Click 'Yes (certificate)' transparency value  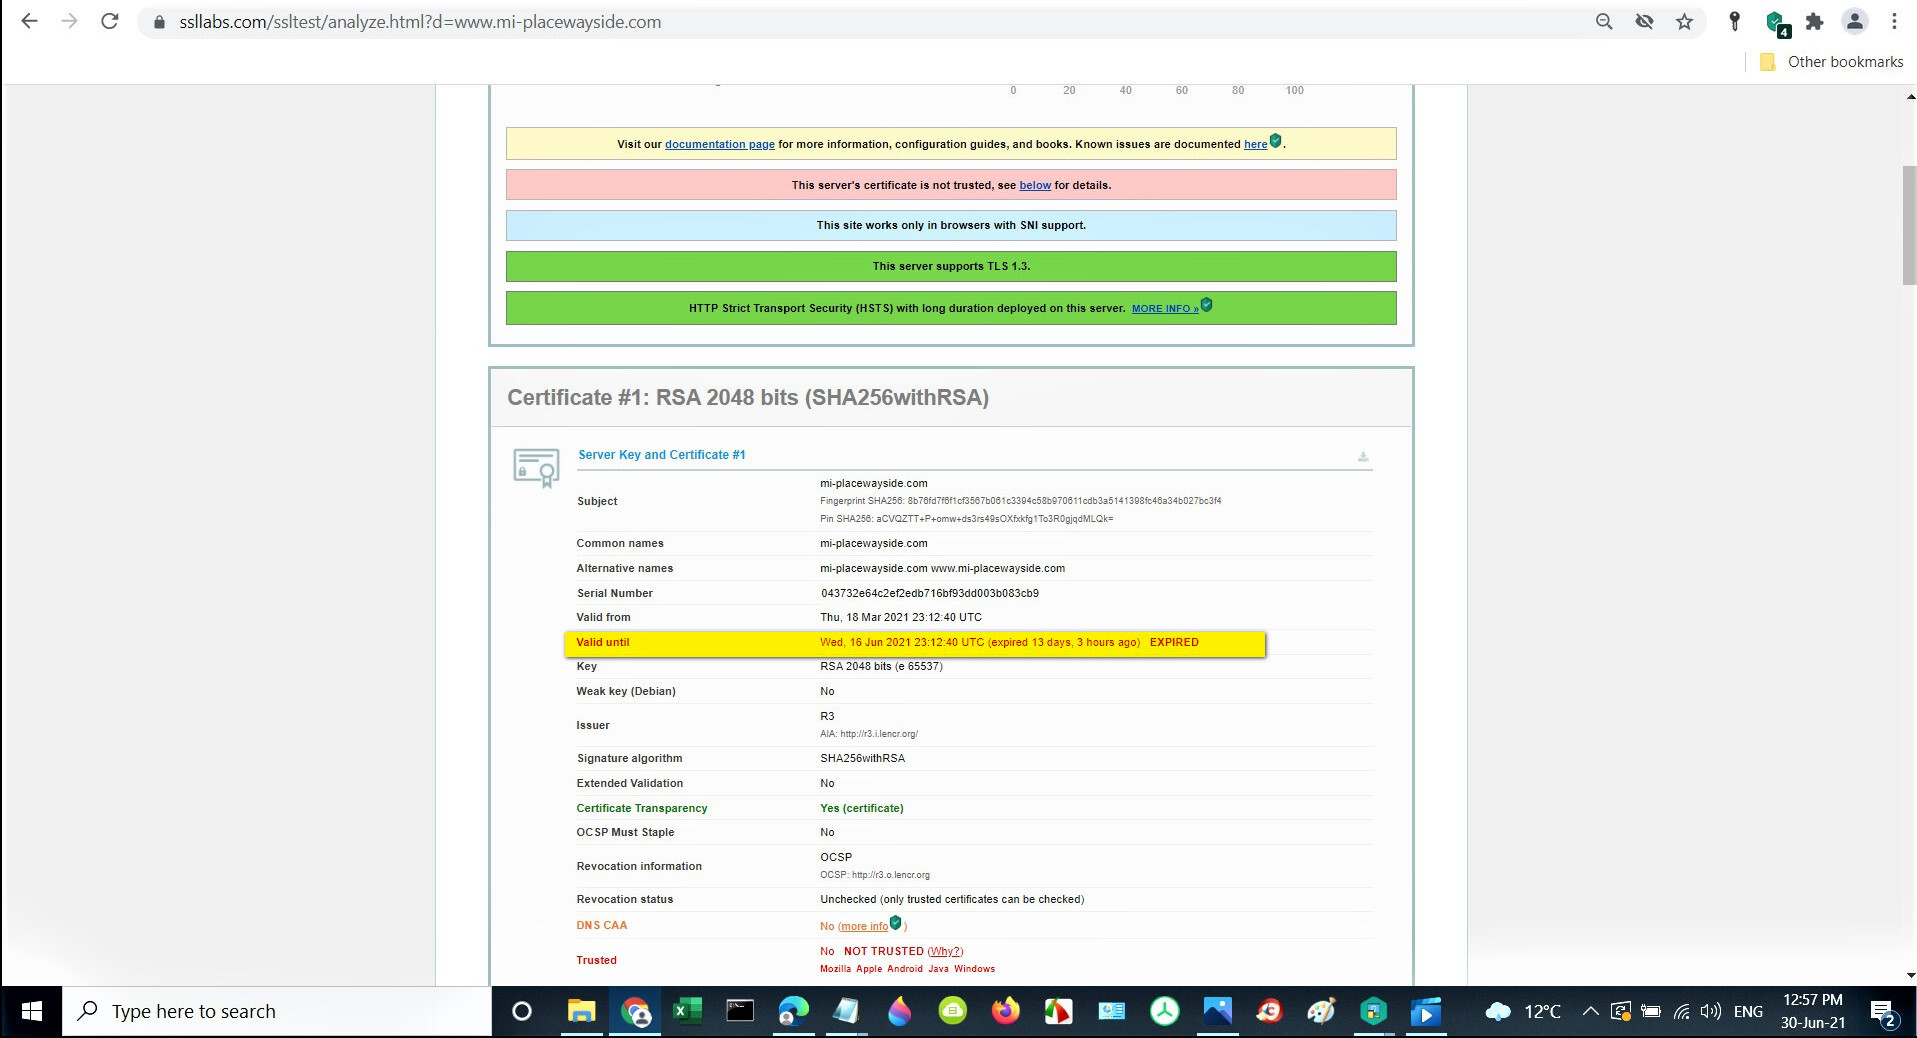click(862, 808)
